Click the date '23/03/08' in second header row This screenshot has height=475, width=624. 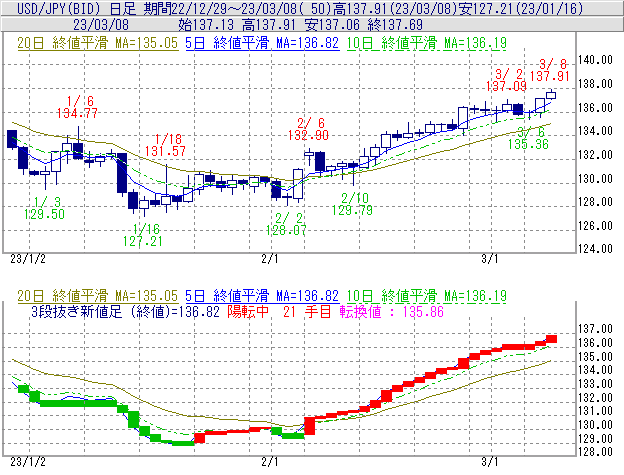pyautogui.click(x=101, y=25)
